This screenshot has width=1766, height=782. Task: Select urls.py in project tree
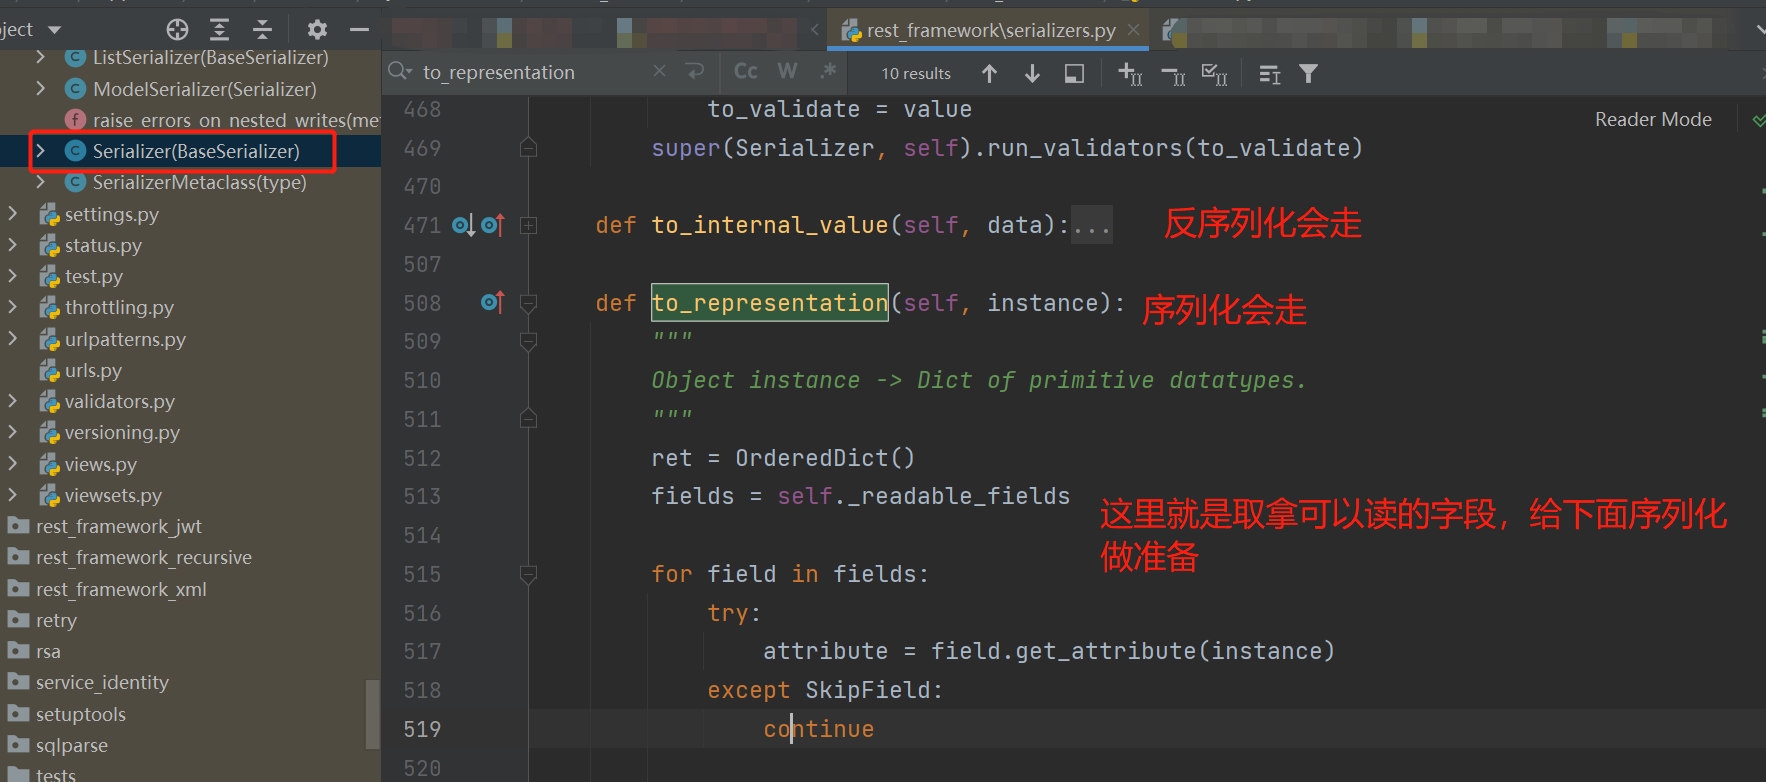pos(93,370)
